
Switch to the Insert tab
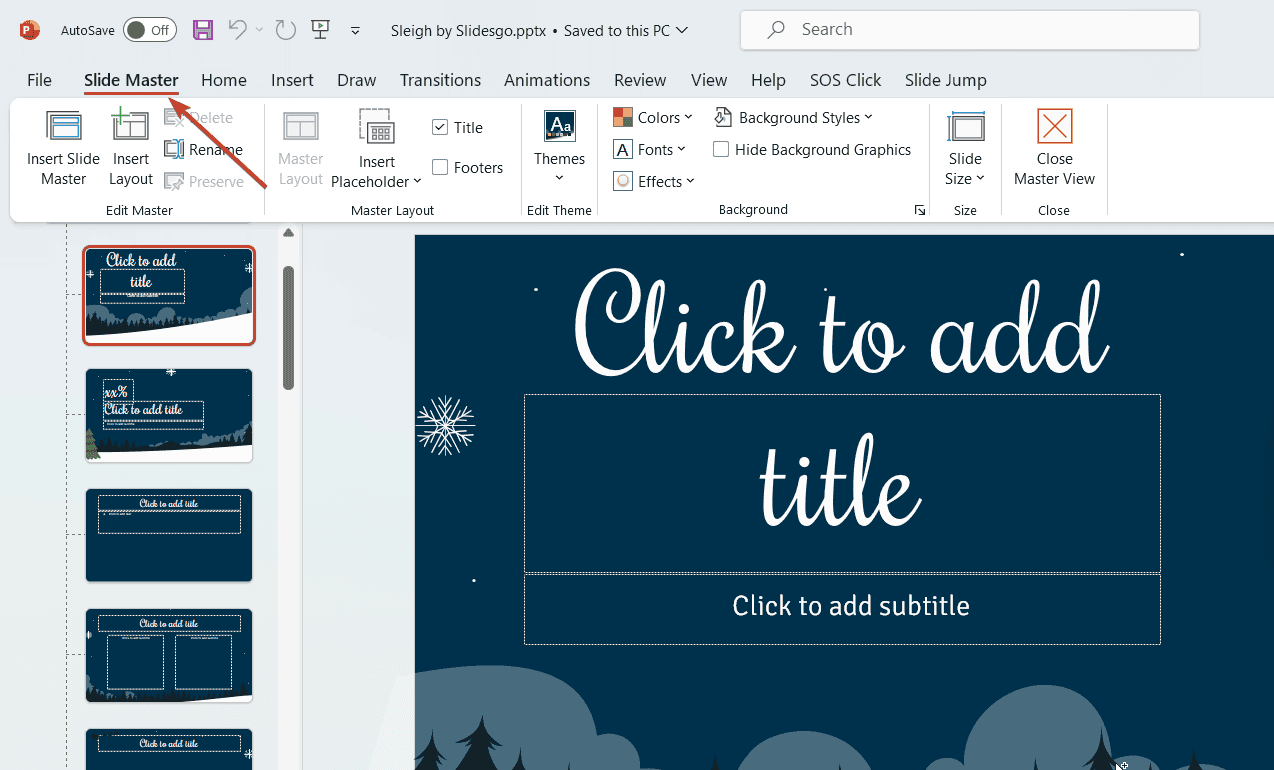pyautogui.click(x=292, y=80)
